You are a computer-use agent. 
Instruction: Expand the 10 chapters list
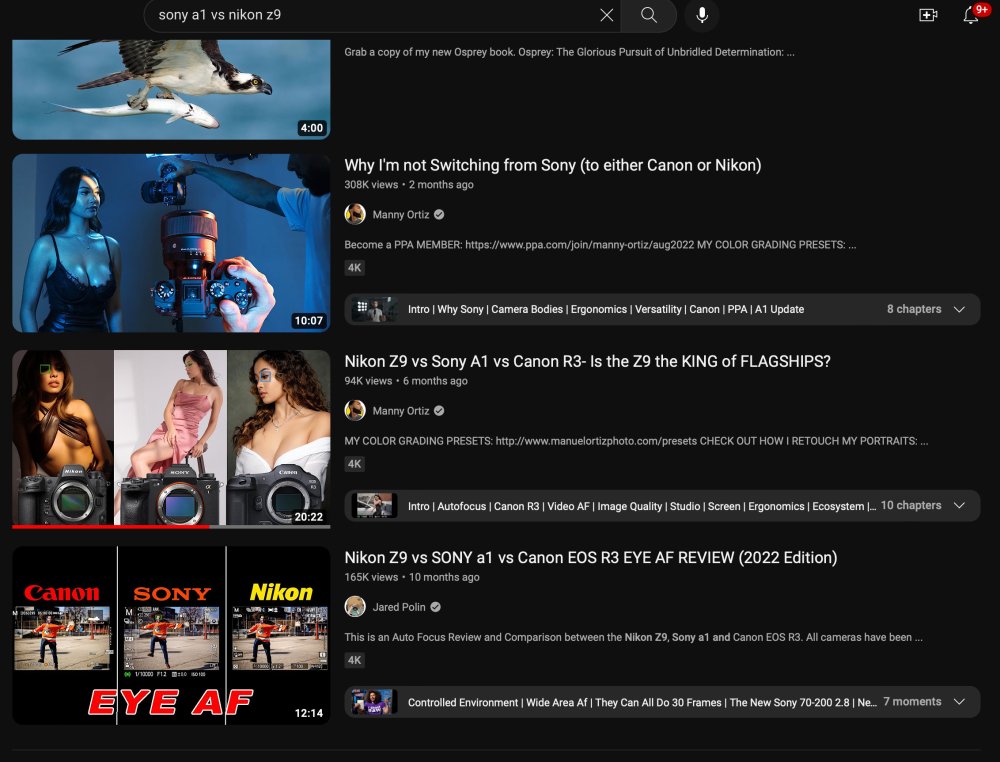point(959,506)
